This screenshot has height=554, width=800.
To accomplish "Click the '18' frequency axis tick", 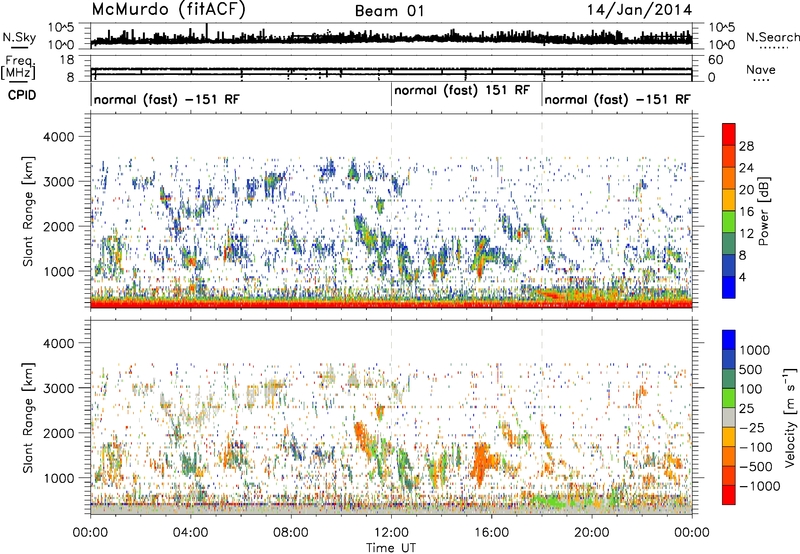I will coord(67,60).
